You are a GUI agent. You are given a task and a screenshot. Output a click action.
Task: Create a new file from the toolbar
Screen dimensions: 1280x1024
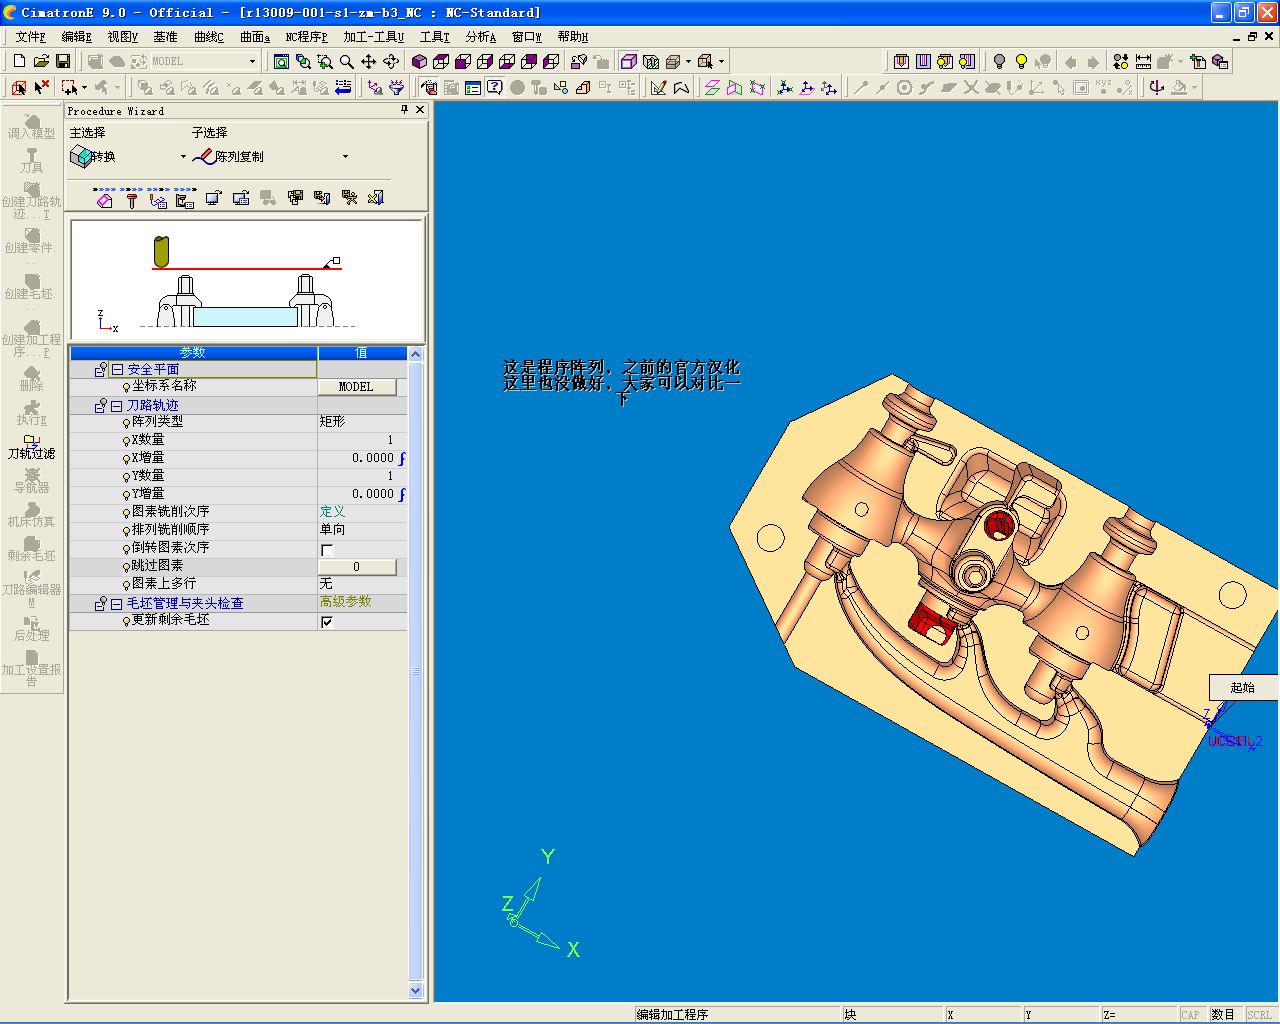point(19,62)
